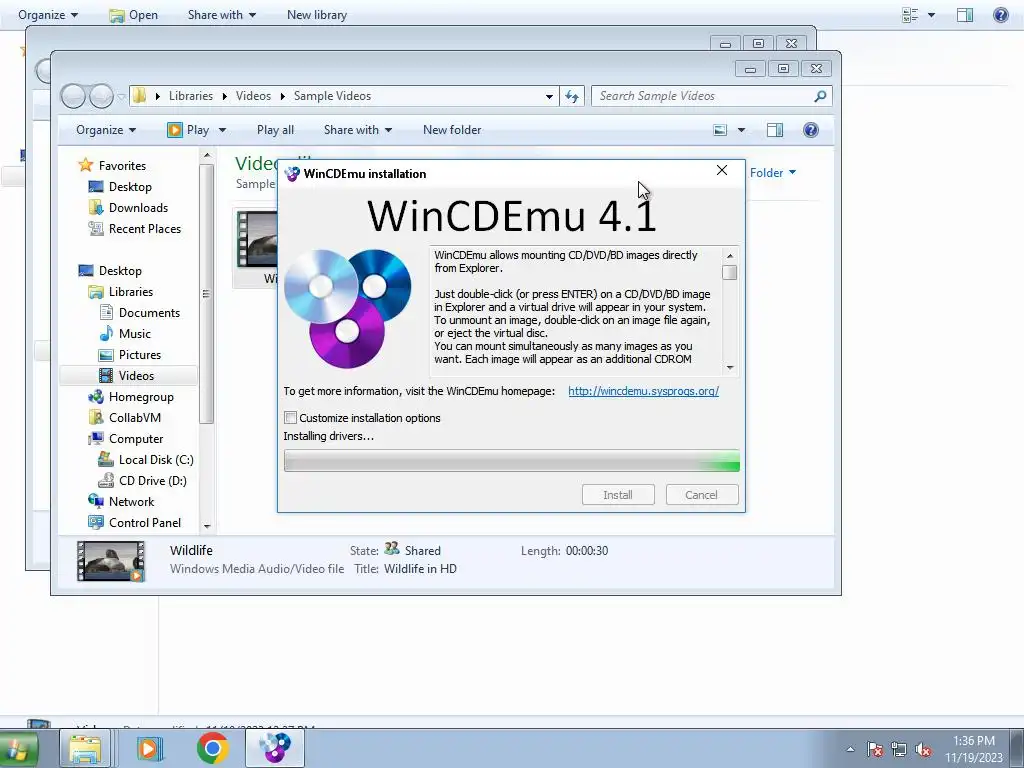The height and width of the screenshot is (768, 1024).
Task: Expand the Play dropdown arrow
Action: coord(222,130)
